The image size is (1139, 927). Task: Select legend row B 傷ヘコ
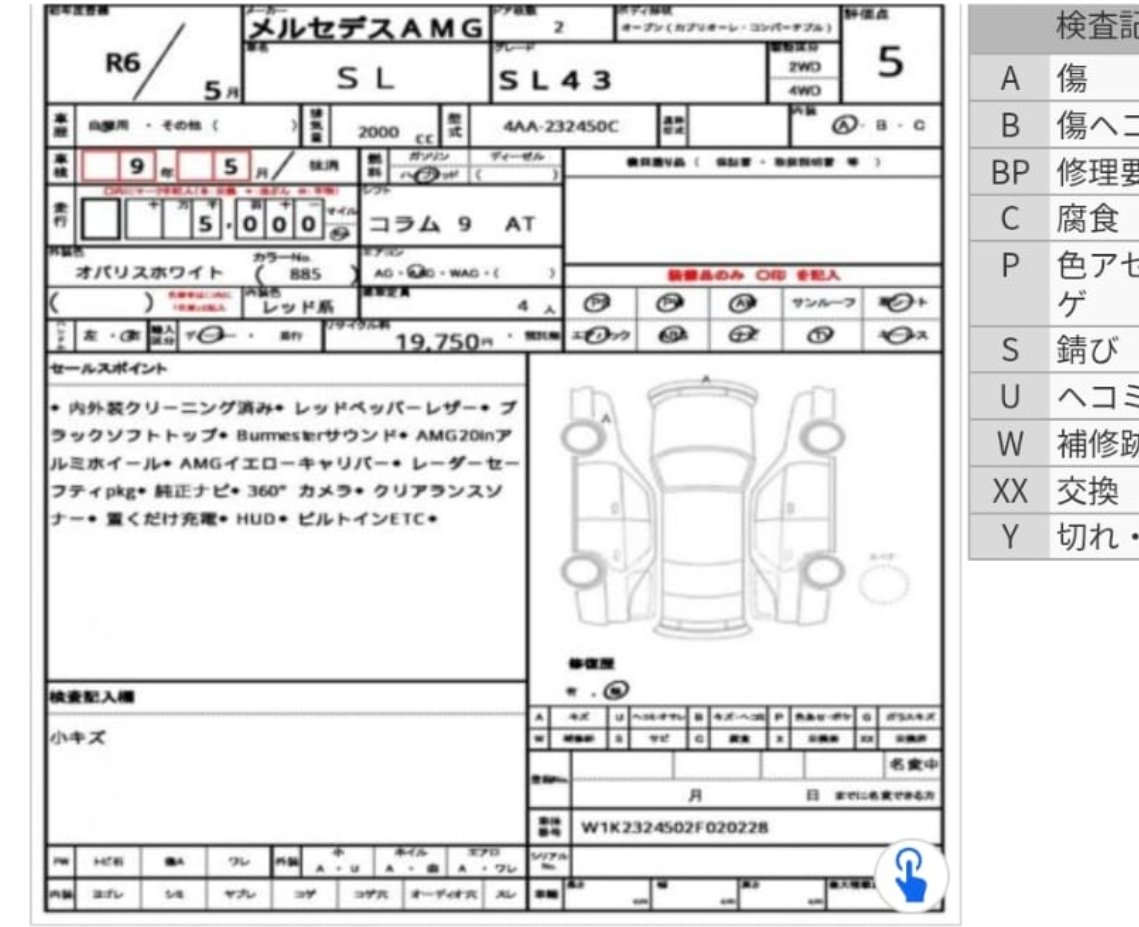tap(1054, 125)
